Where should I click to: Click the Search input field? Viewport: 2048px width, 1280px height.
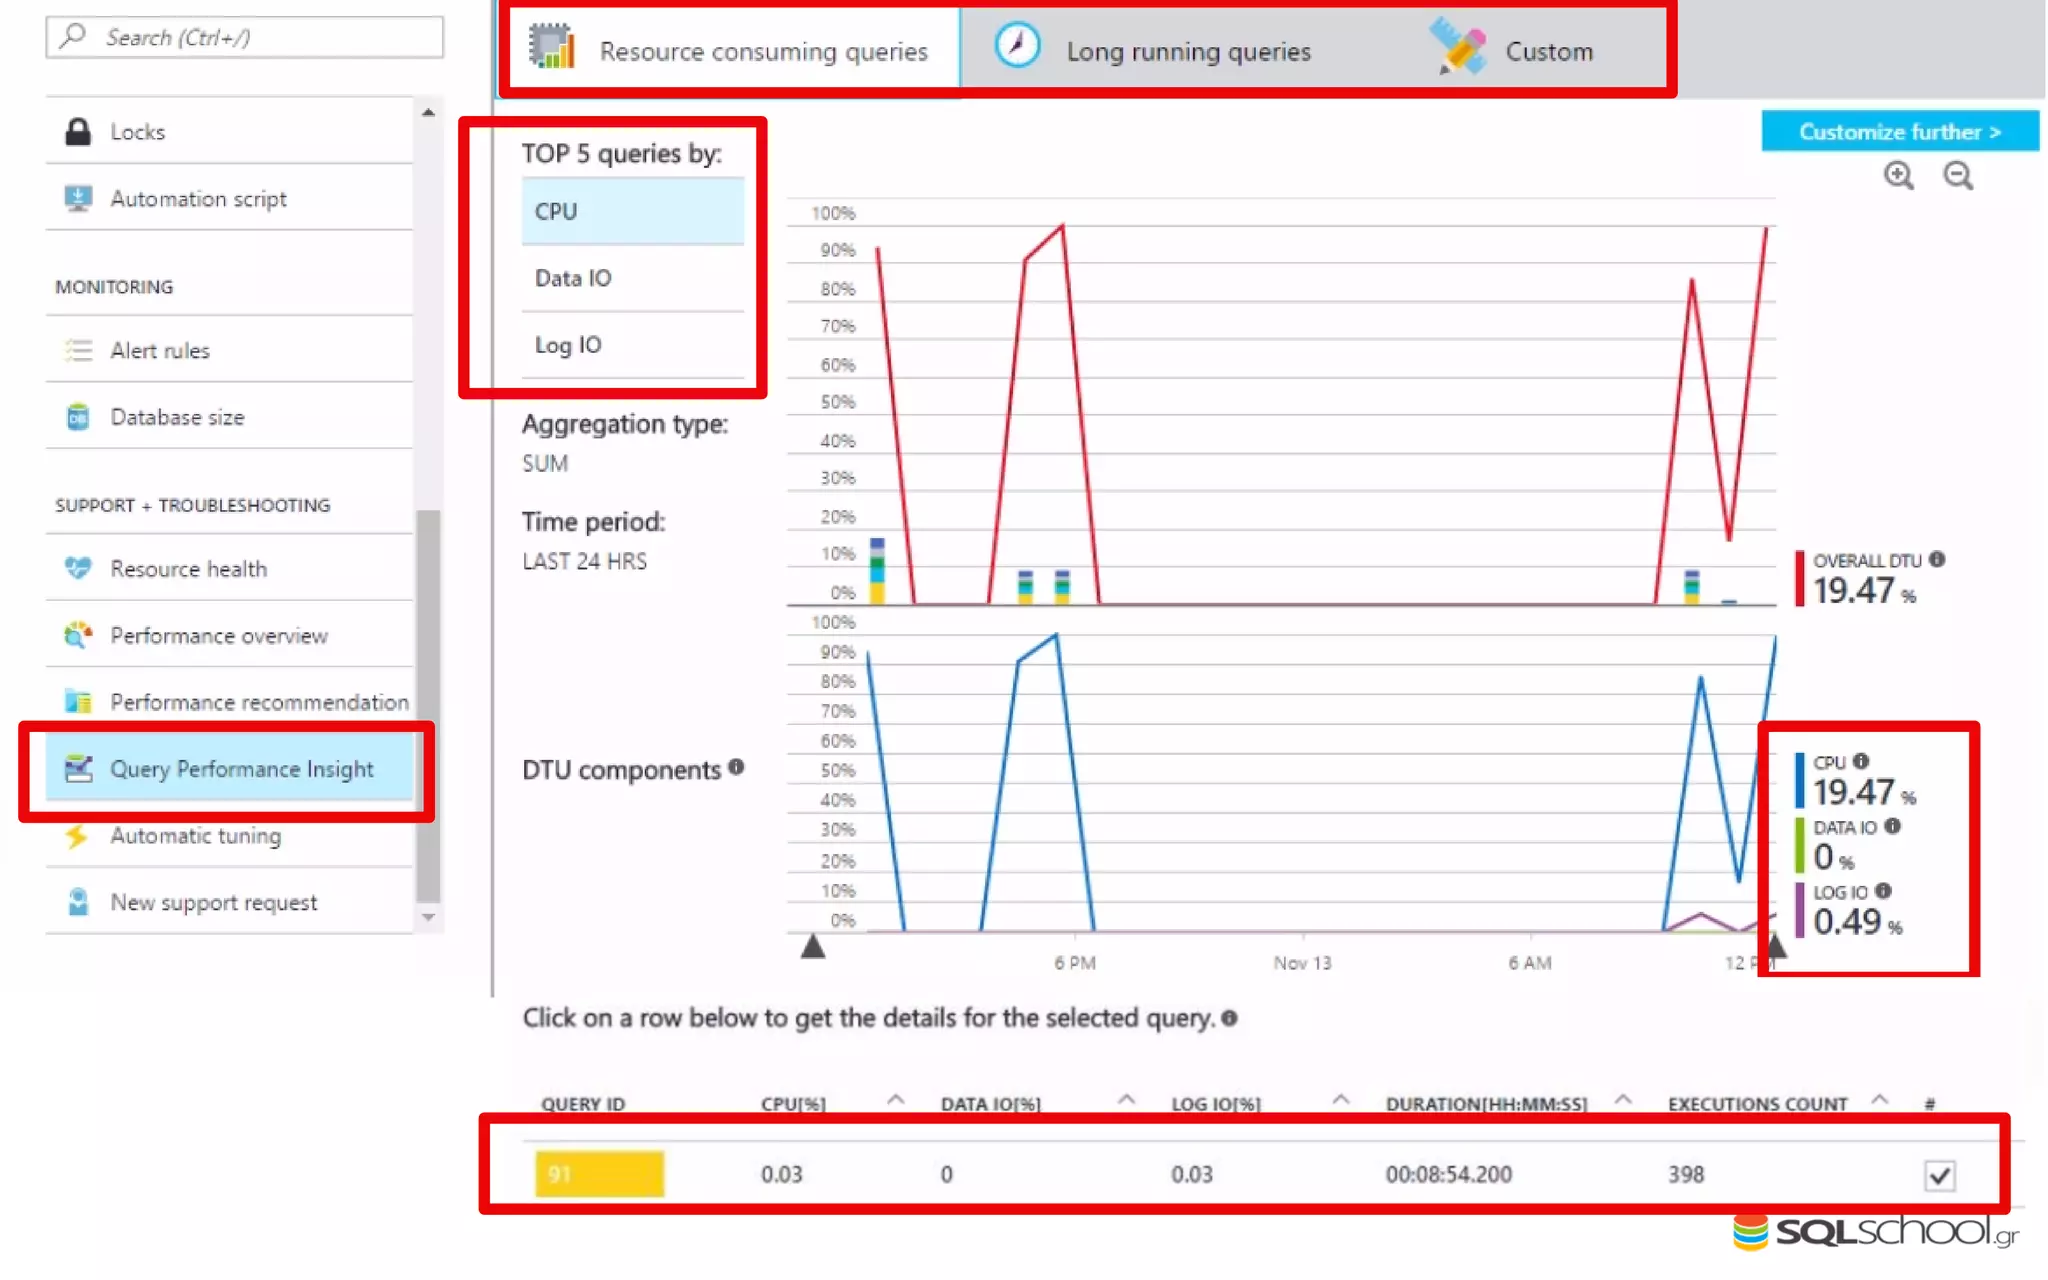(245, 37)
